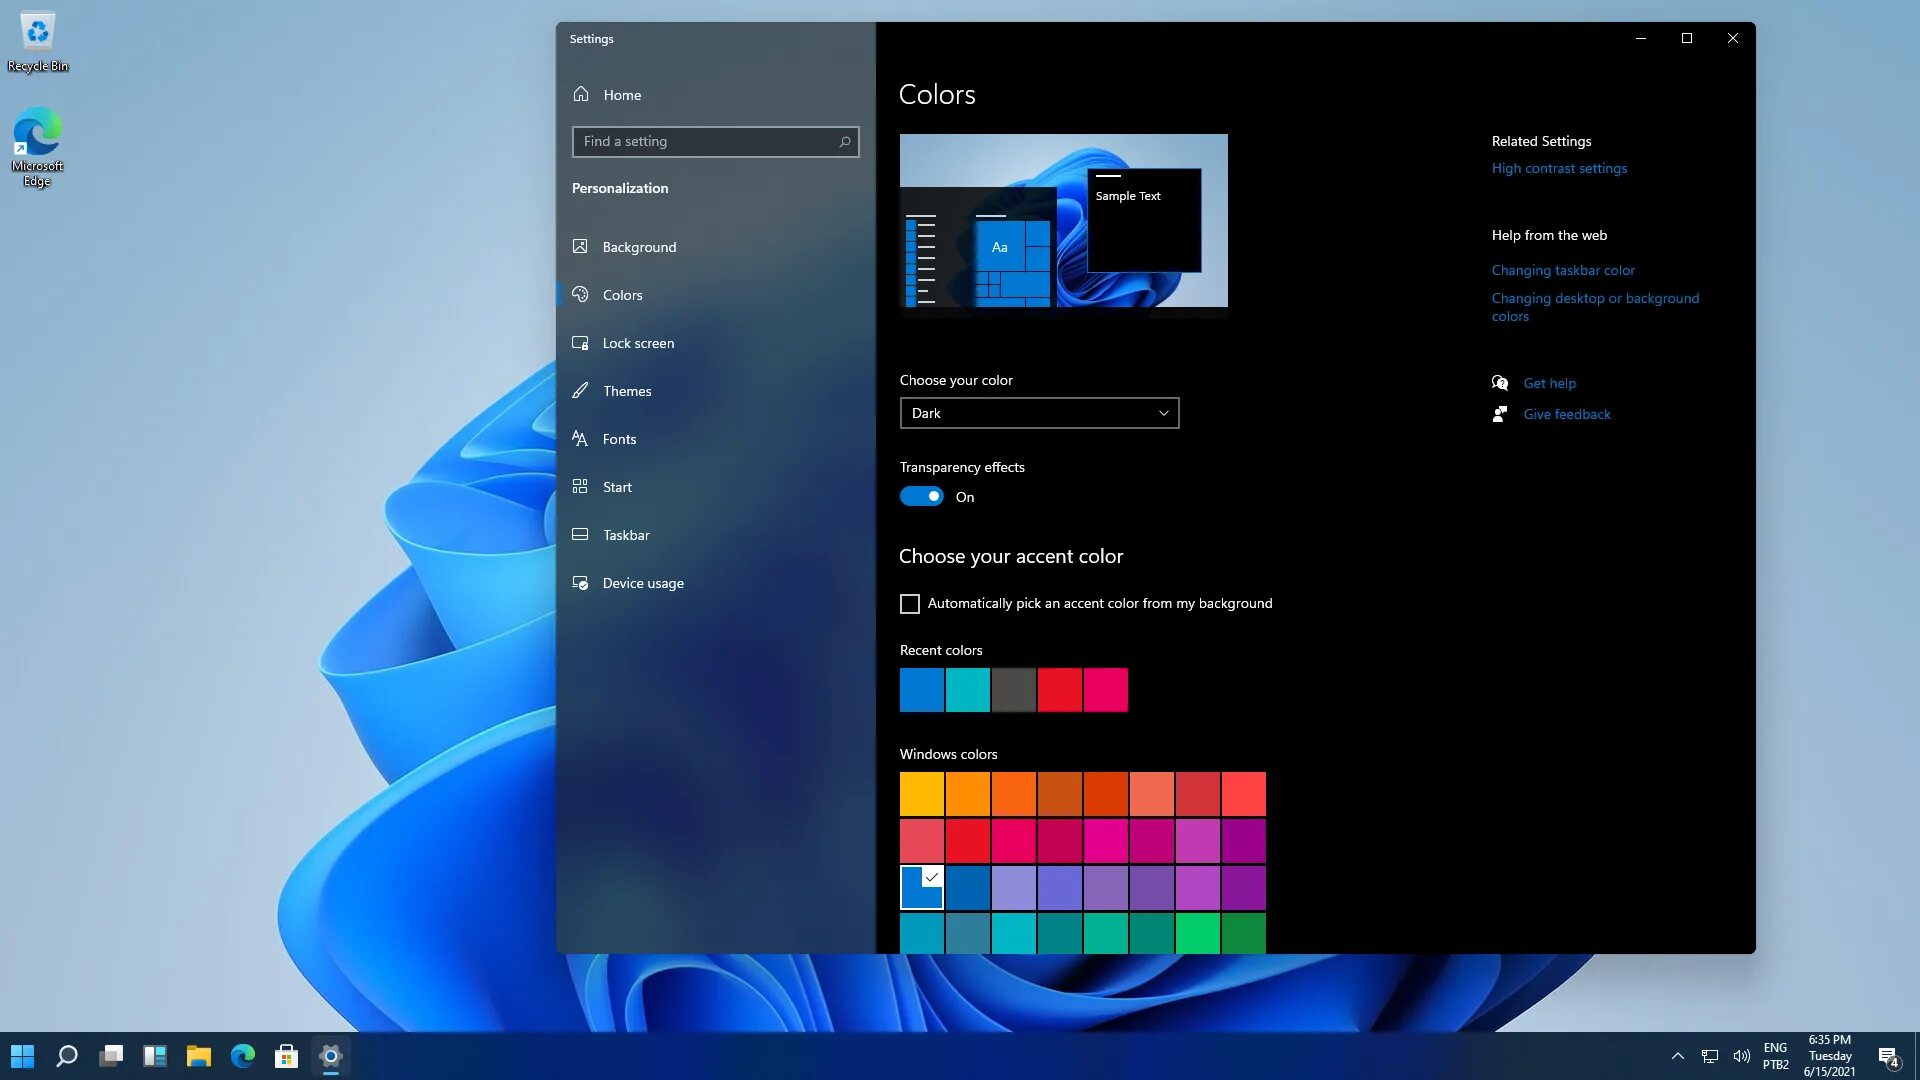Enable automatically pick accent color
Screen dimensions: 1920x1080
[910, 603]
